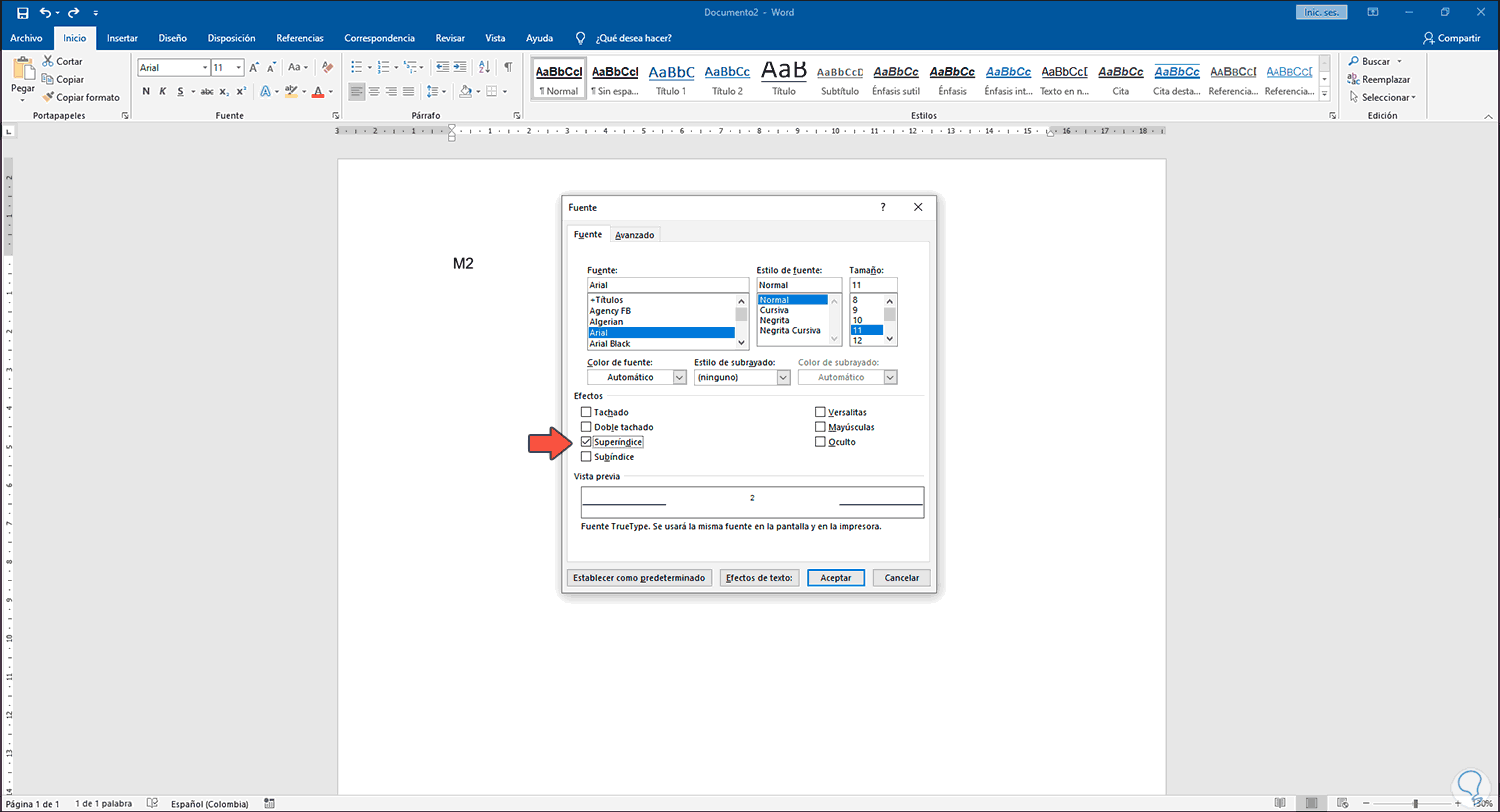The image size is (1500, 812).
Task: Click the save icon in title bar
Action: pyautogui.click(x=22, y=13)
